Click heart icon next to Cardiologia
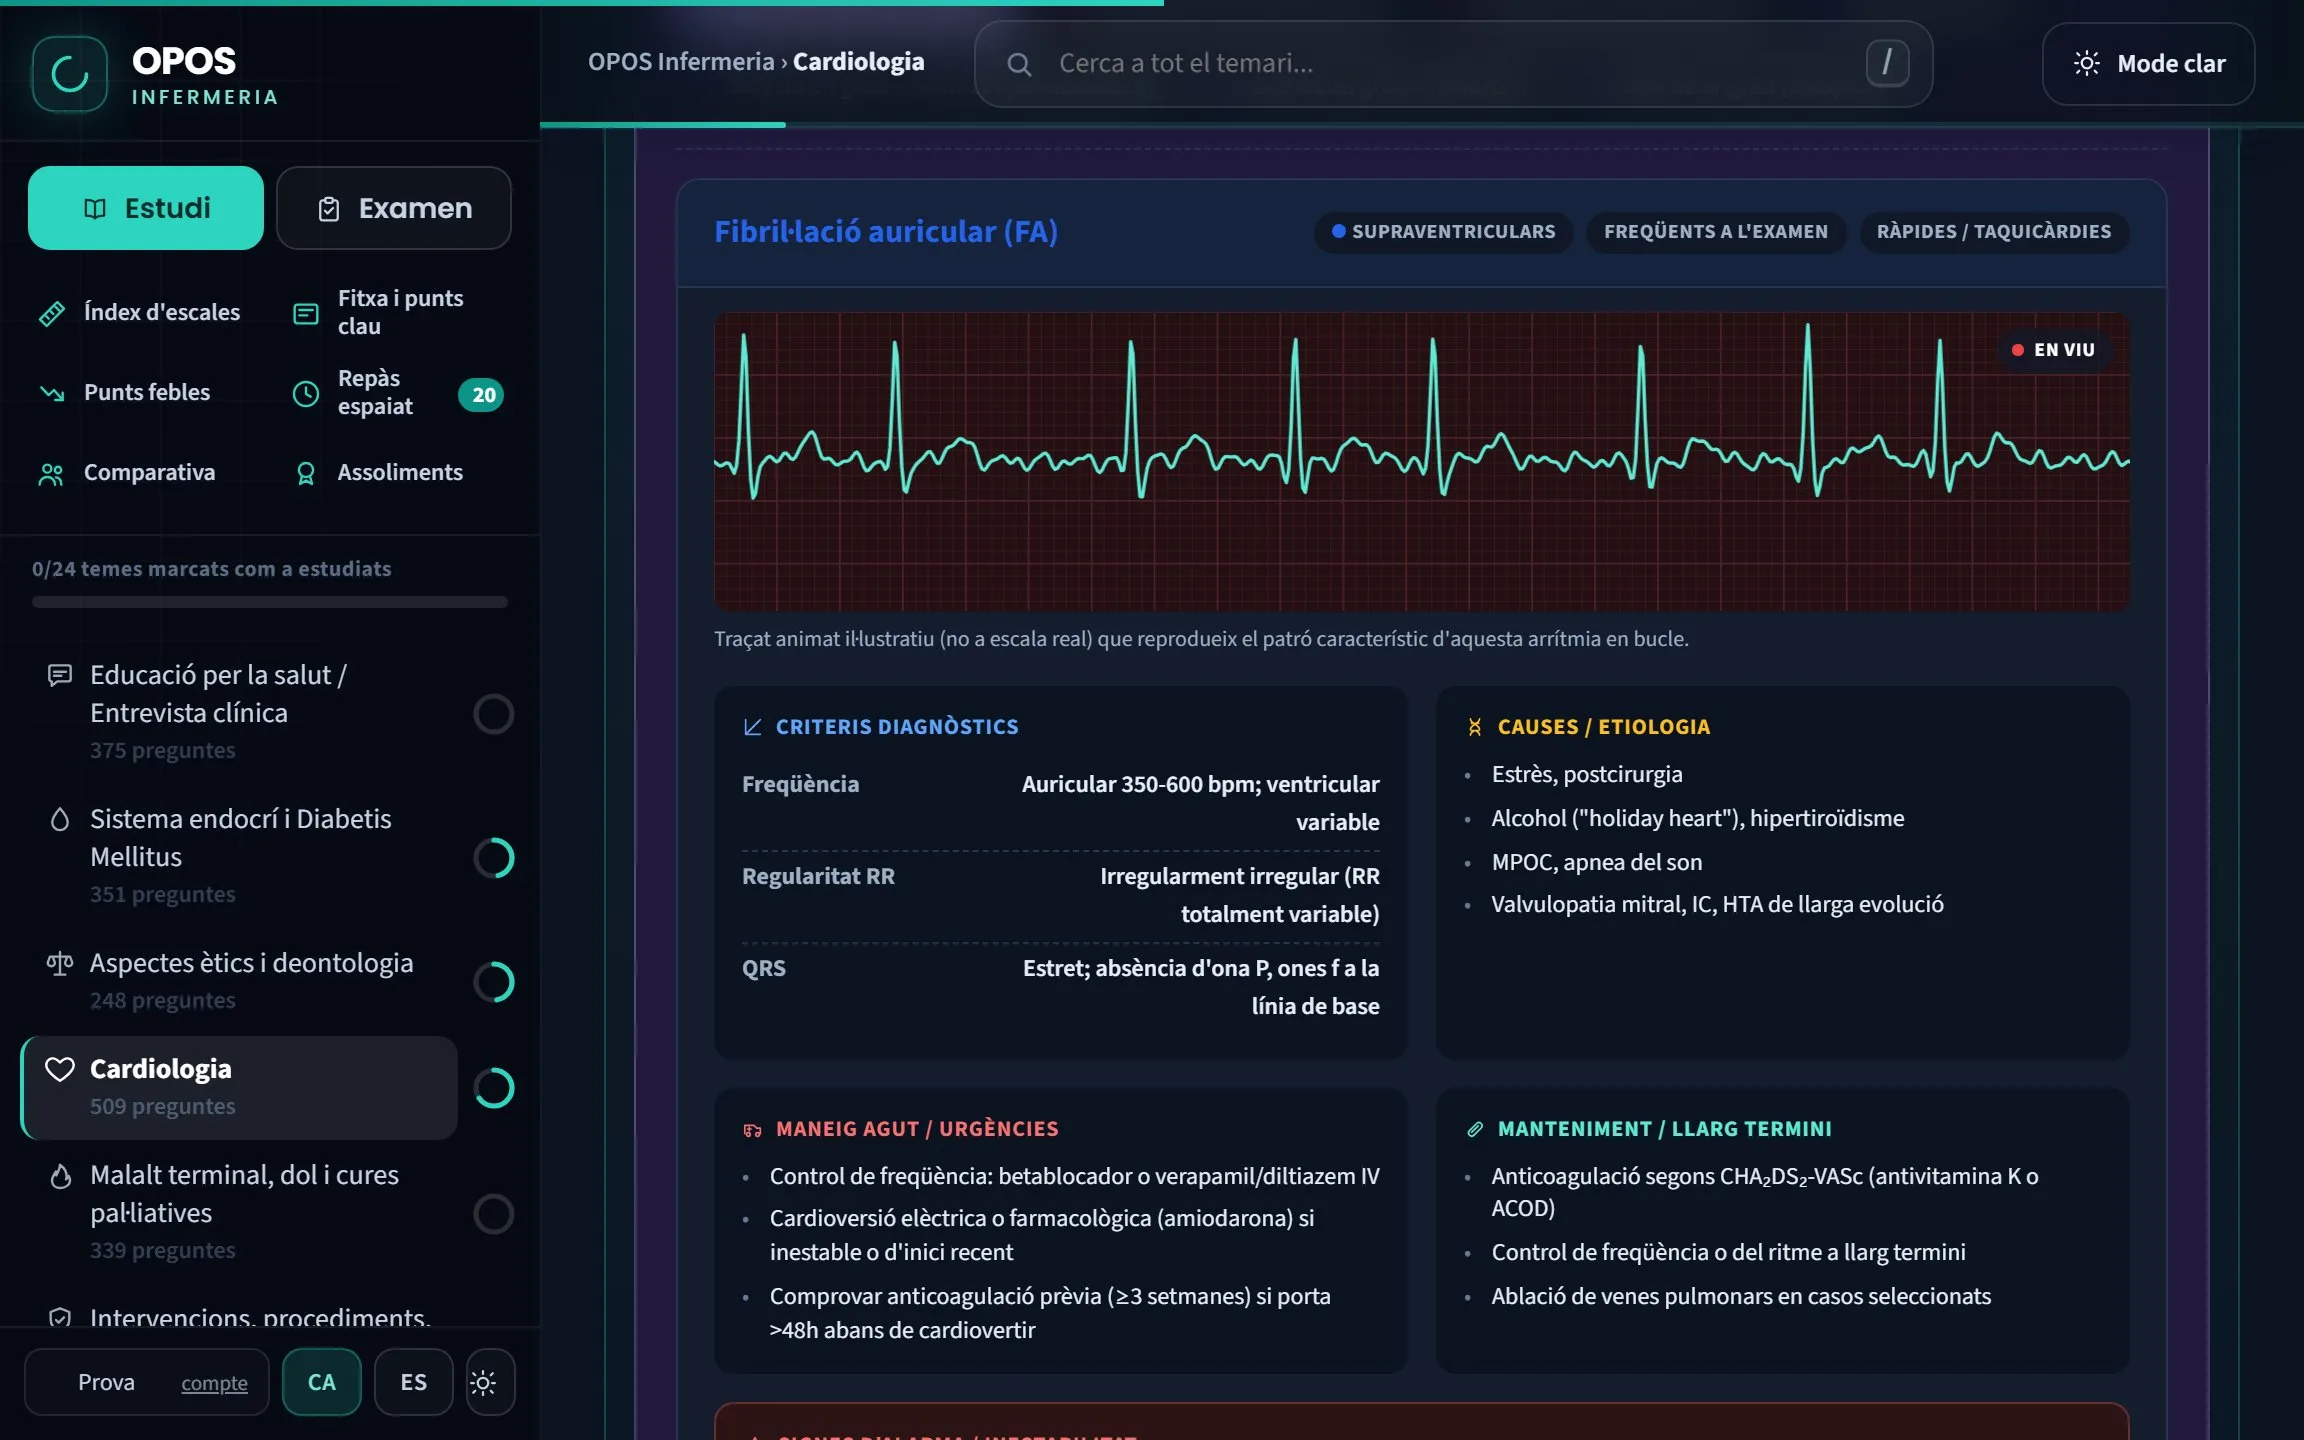Viewport: 2304px width, 1440px height. click(60, 1069)
